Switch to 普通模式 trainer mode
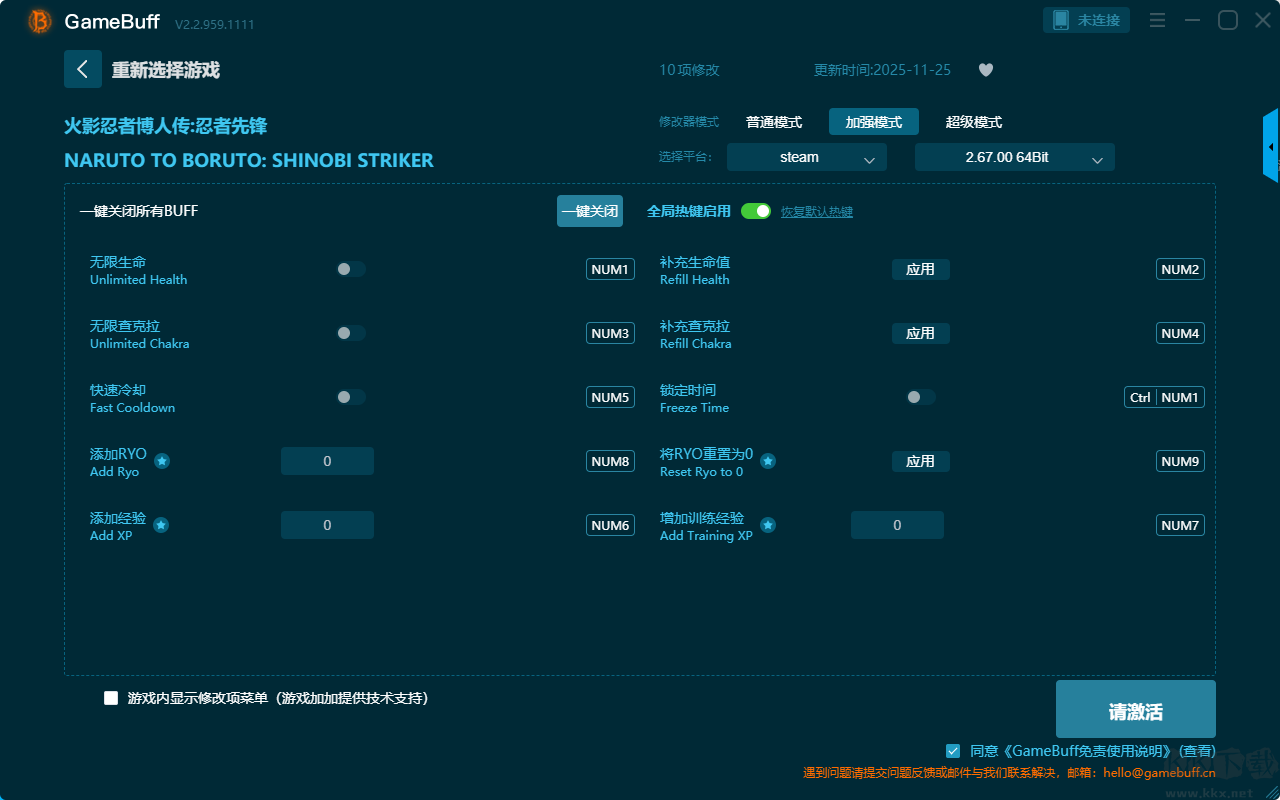 coord(774,122)
